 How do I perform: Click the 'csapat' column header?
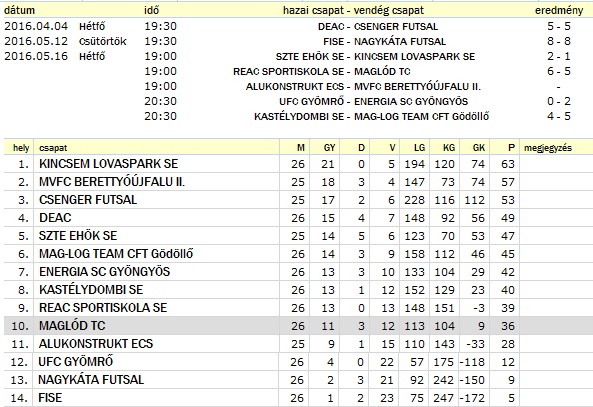[53, 148]
